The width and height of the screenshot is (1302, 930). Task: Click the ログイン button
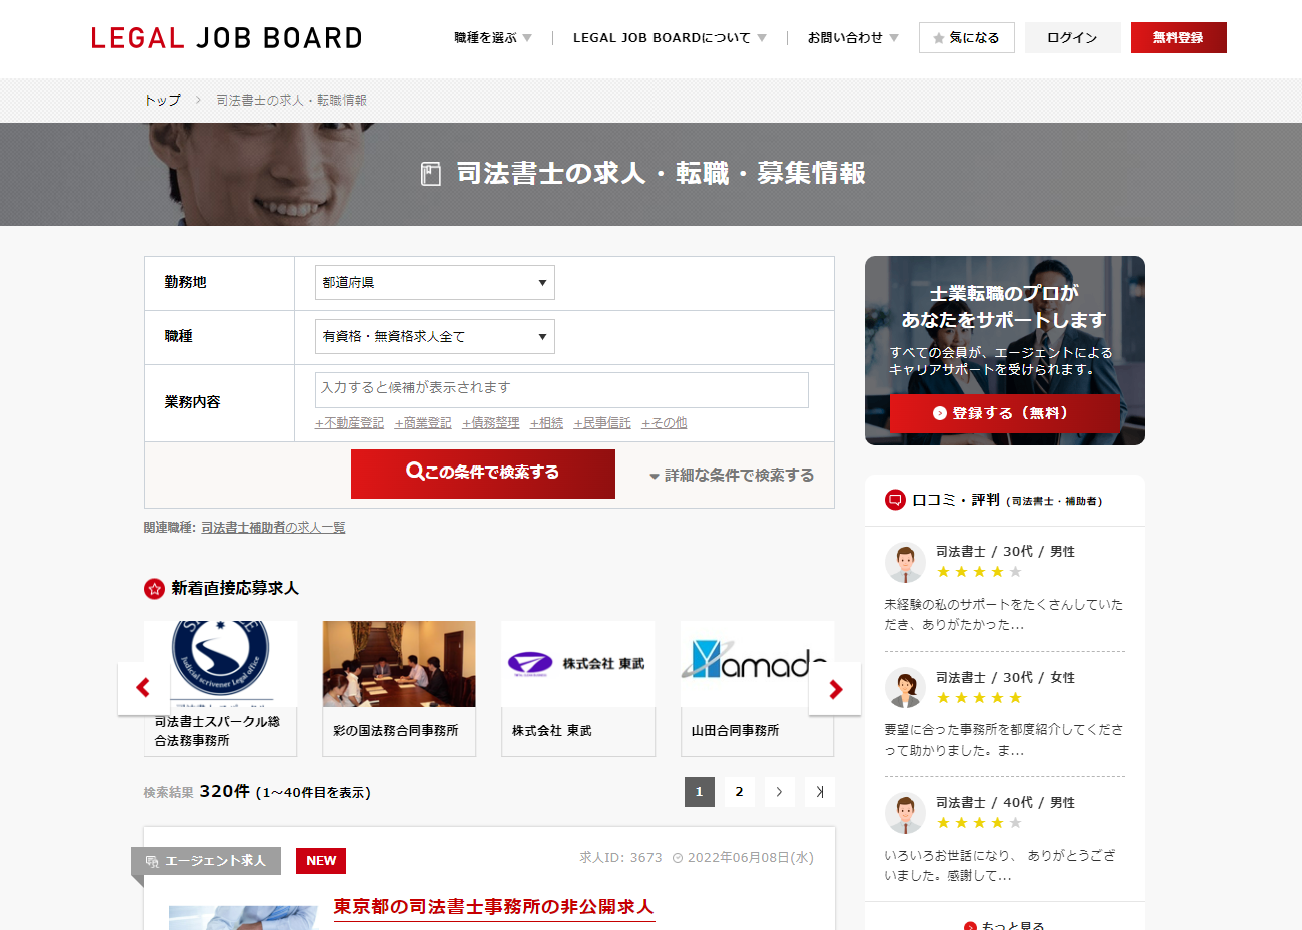point(1073,38)
